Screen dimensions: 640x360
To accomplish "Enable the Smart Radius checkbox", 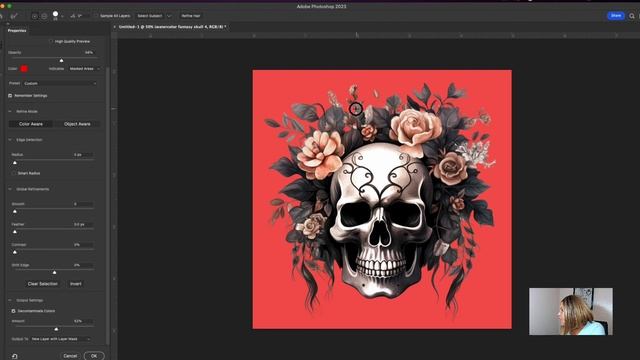I will point(13,173).
